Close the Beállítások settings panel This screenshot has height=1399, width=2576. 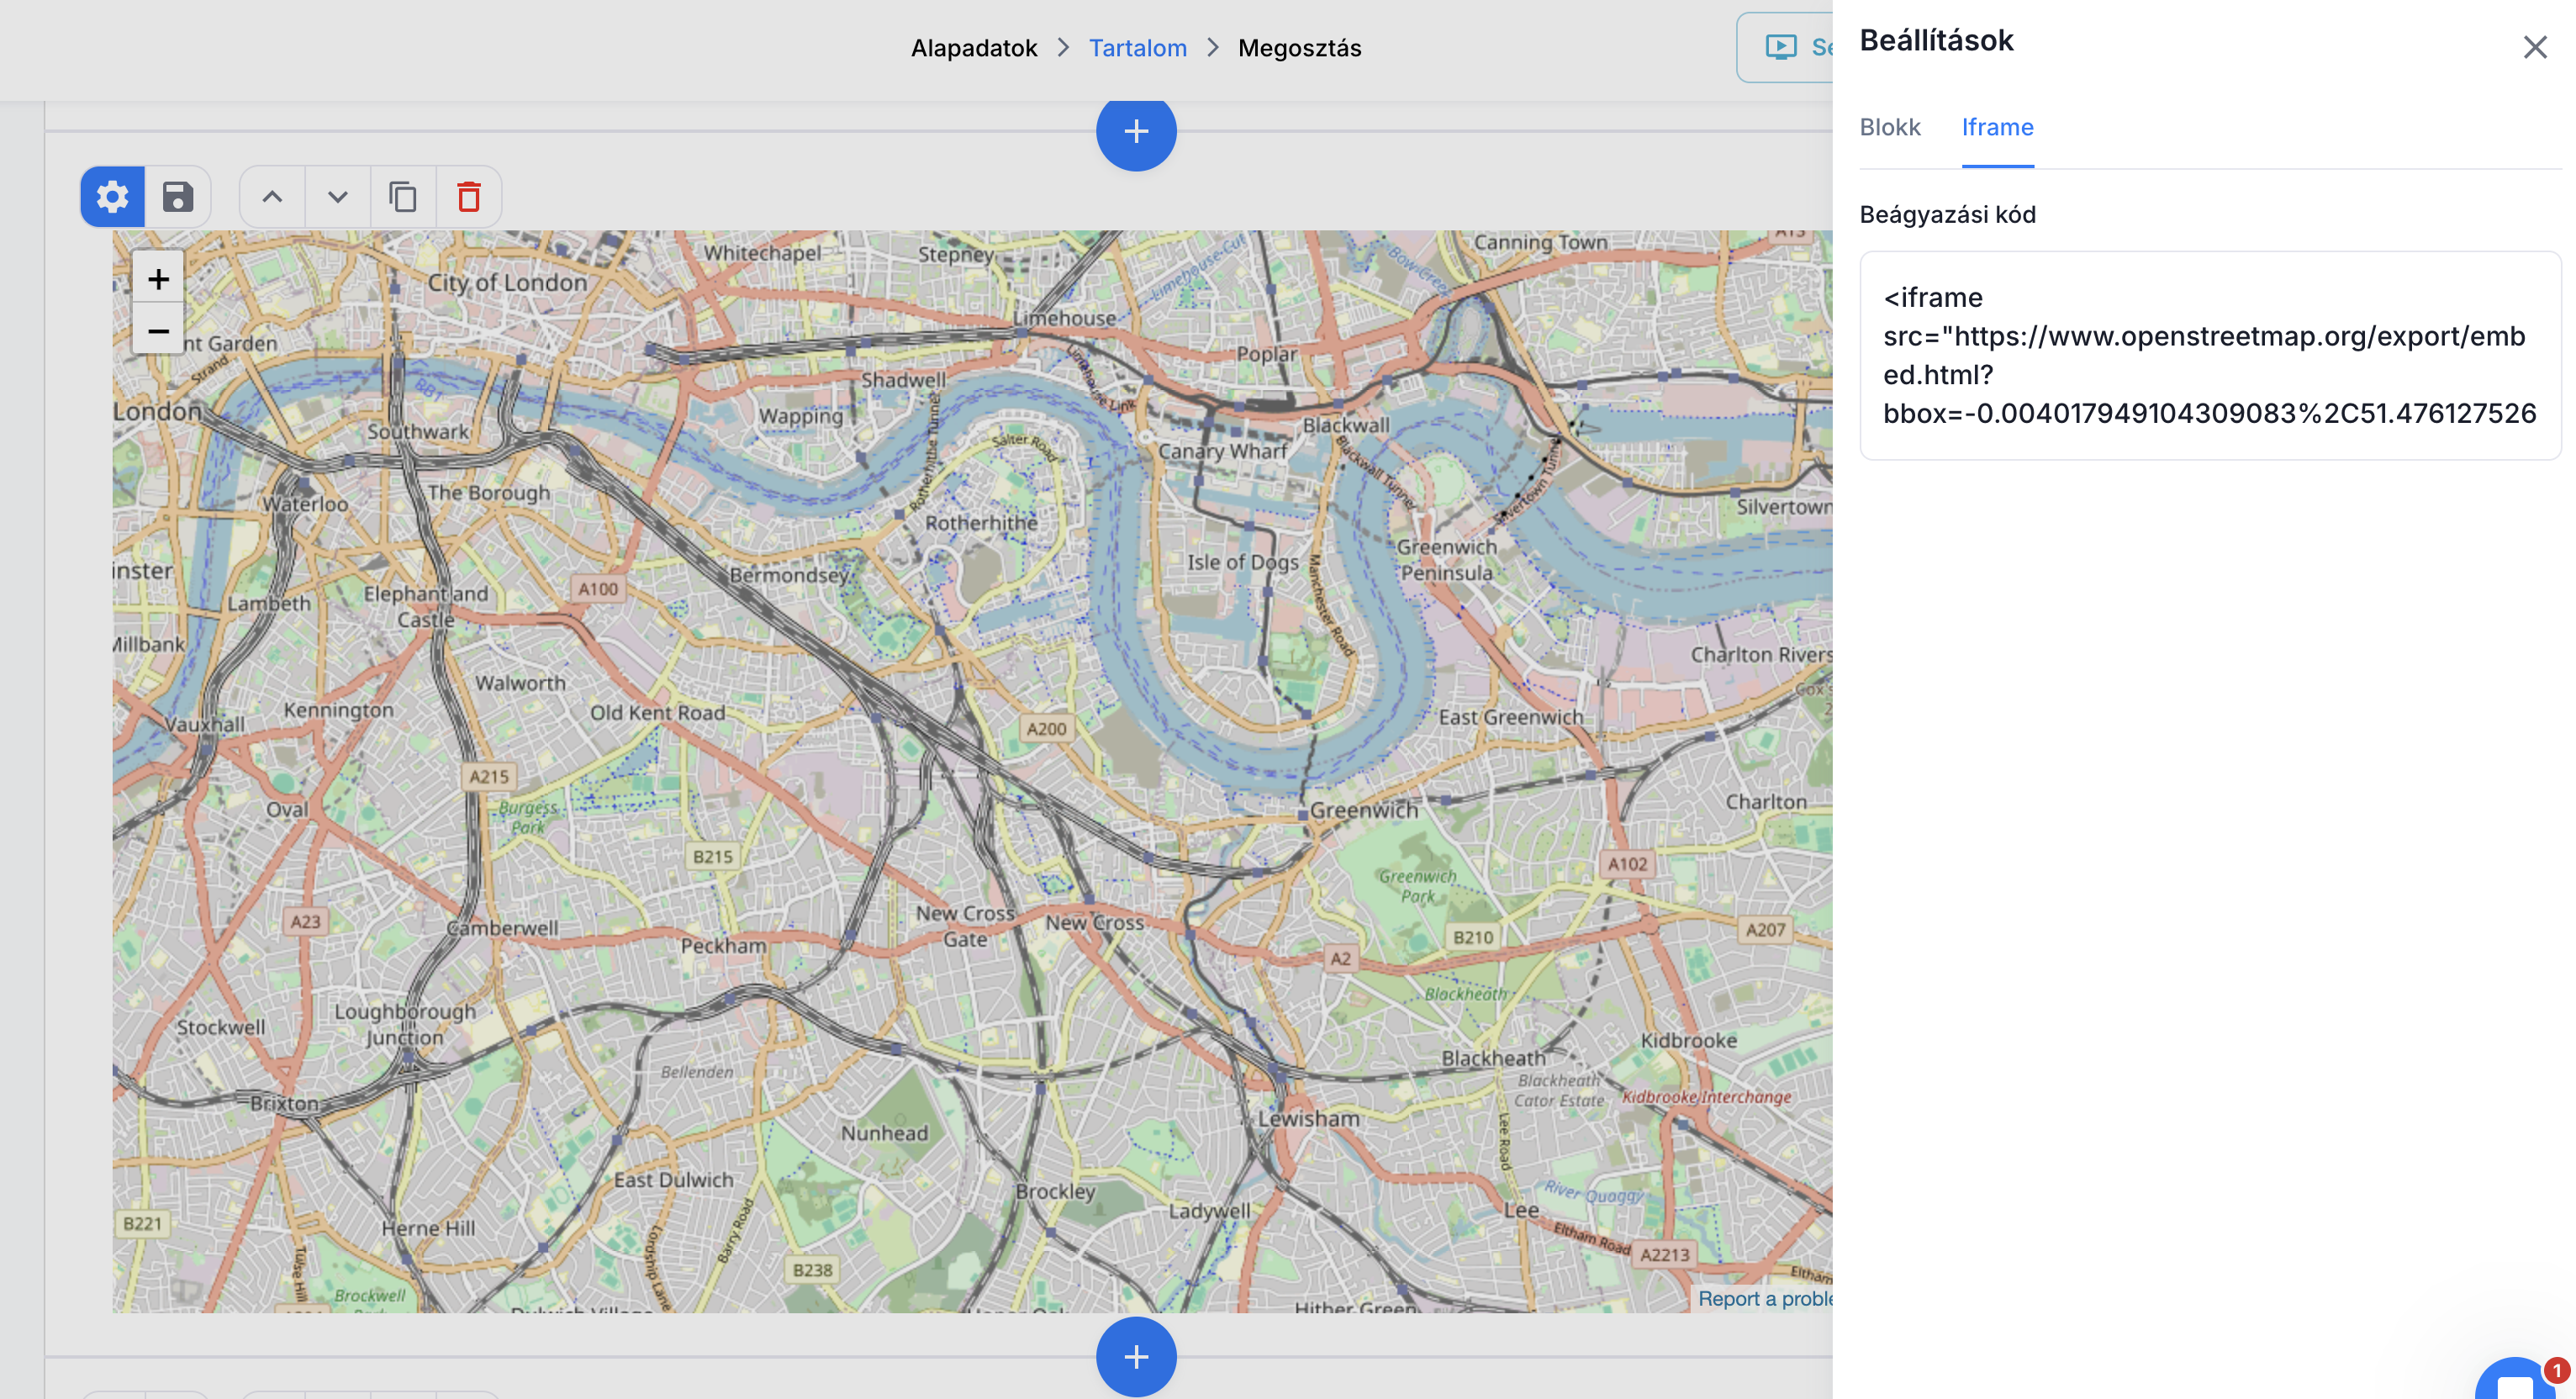coord(2534,47)
